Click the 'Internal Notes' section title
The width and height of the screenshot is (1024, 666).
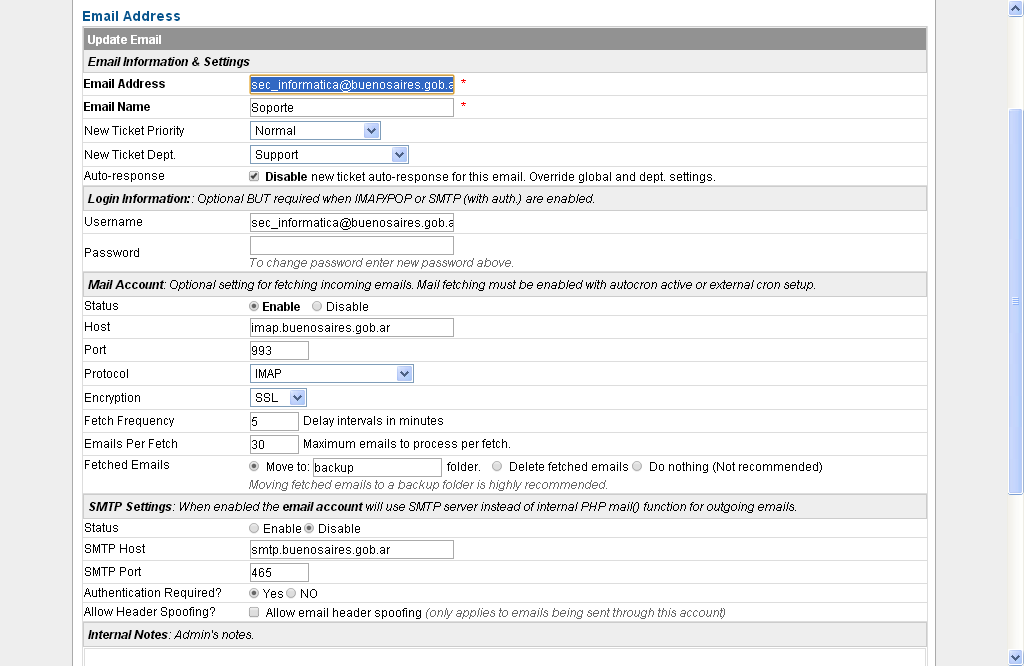coord(127,635)
